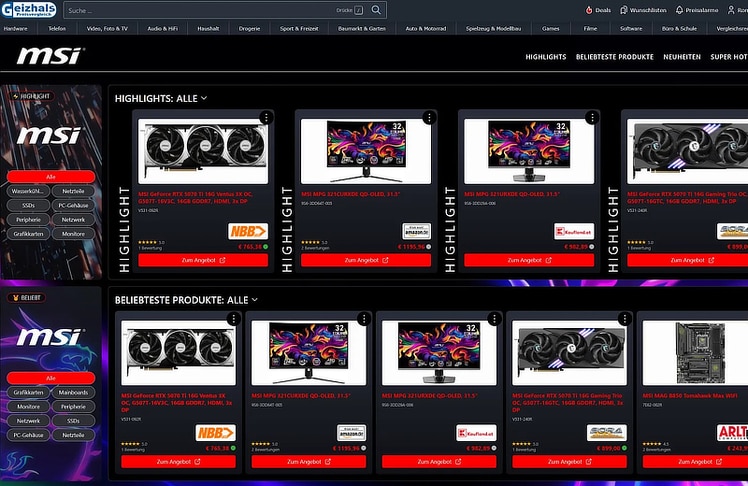Click the €899,00 price in Beliebteste Produkte

click(608, 448)
